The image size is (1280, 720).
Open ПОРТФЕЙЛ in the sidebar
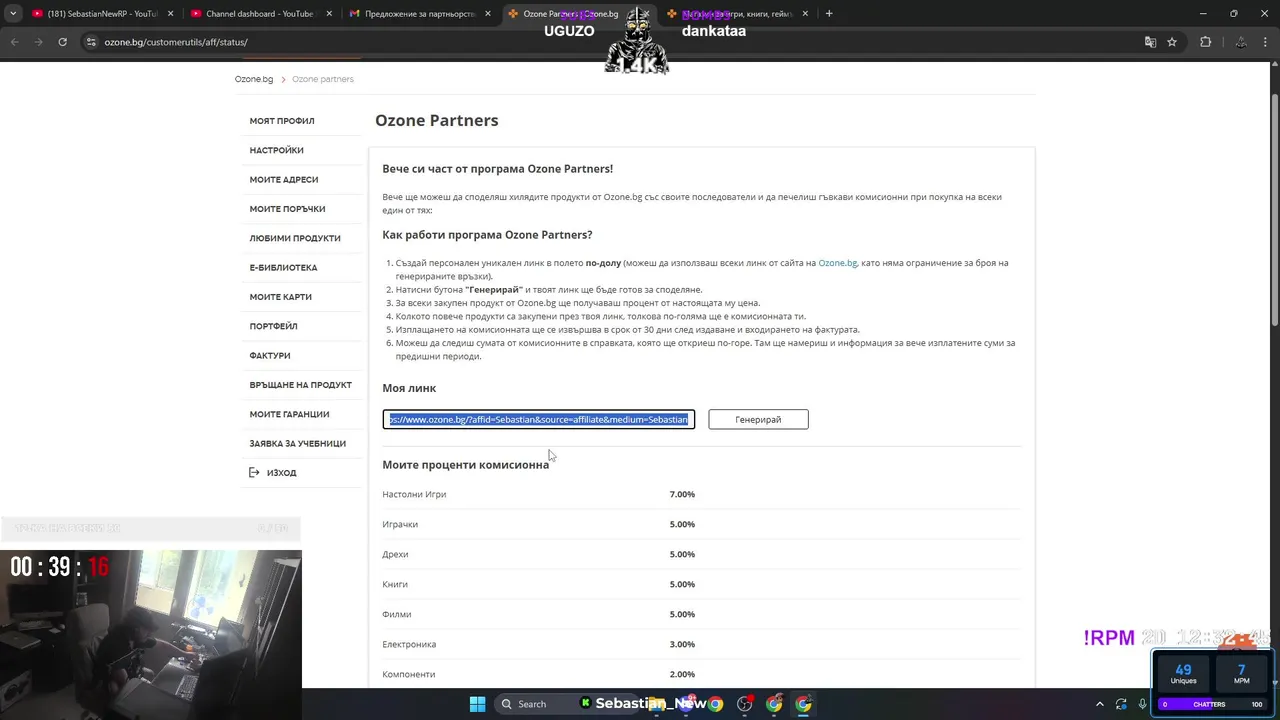tap(273, 326)
